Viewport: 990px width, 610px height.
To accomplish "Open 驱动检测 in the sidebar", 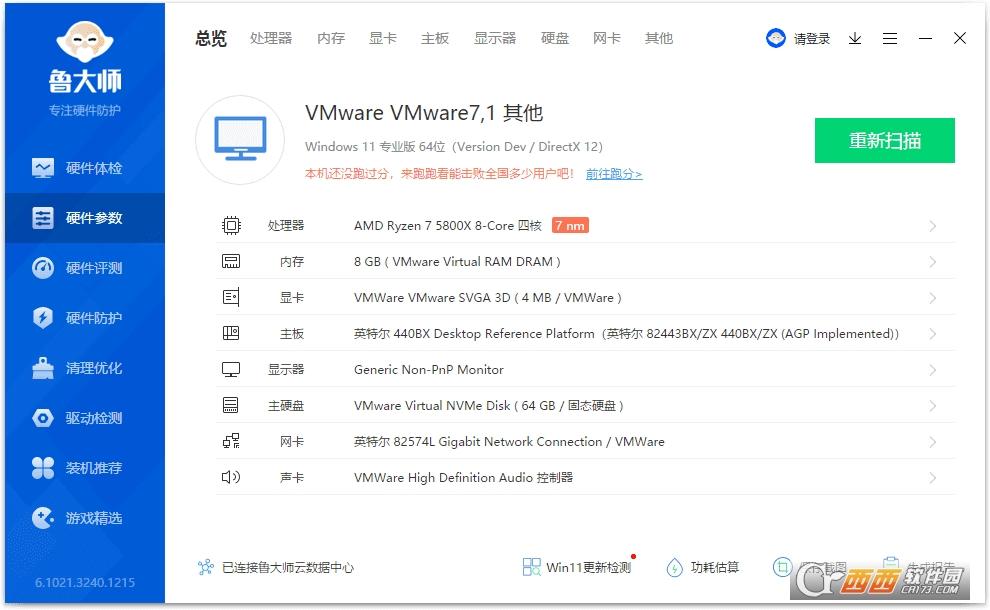I will click(85, 417).
